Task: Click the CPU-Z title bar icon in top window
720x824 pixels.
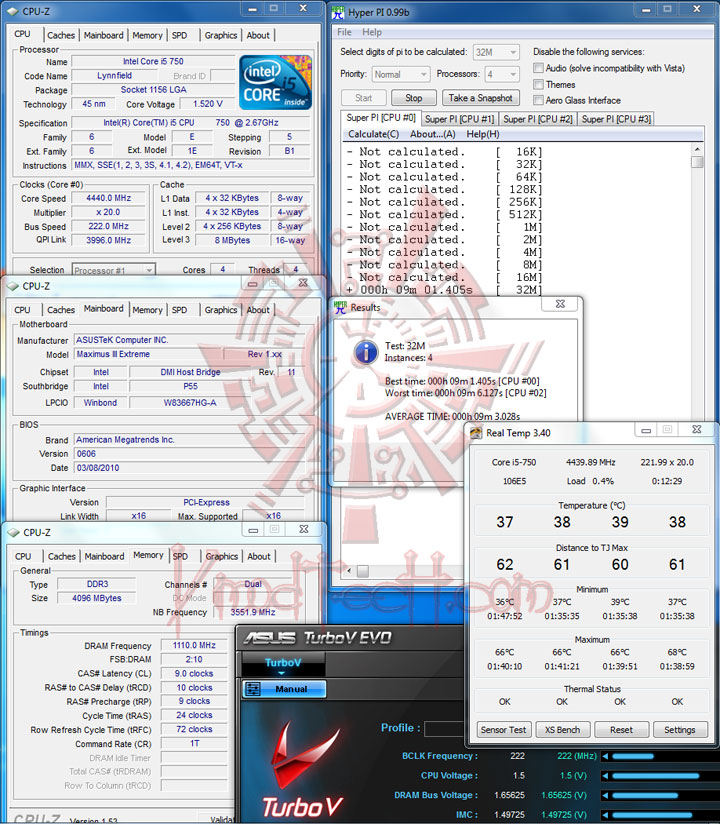Action: (12, 11)
